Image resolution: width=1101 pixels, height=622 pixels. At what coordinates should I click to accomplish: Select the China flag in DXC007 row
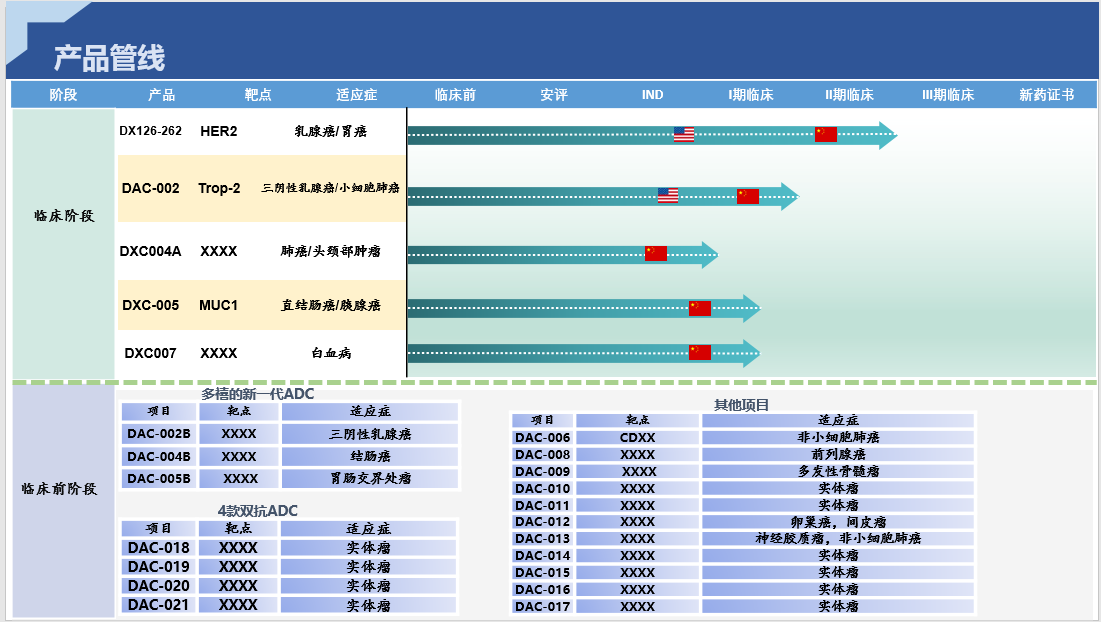[x=699, y=352]
